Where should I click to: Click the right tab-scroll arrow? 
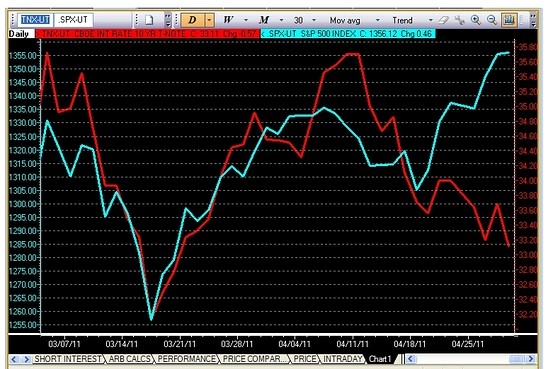tap(26, 359)
